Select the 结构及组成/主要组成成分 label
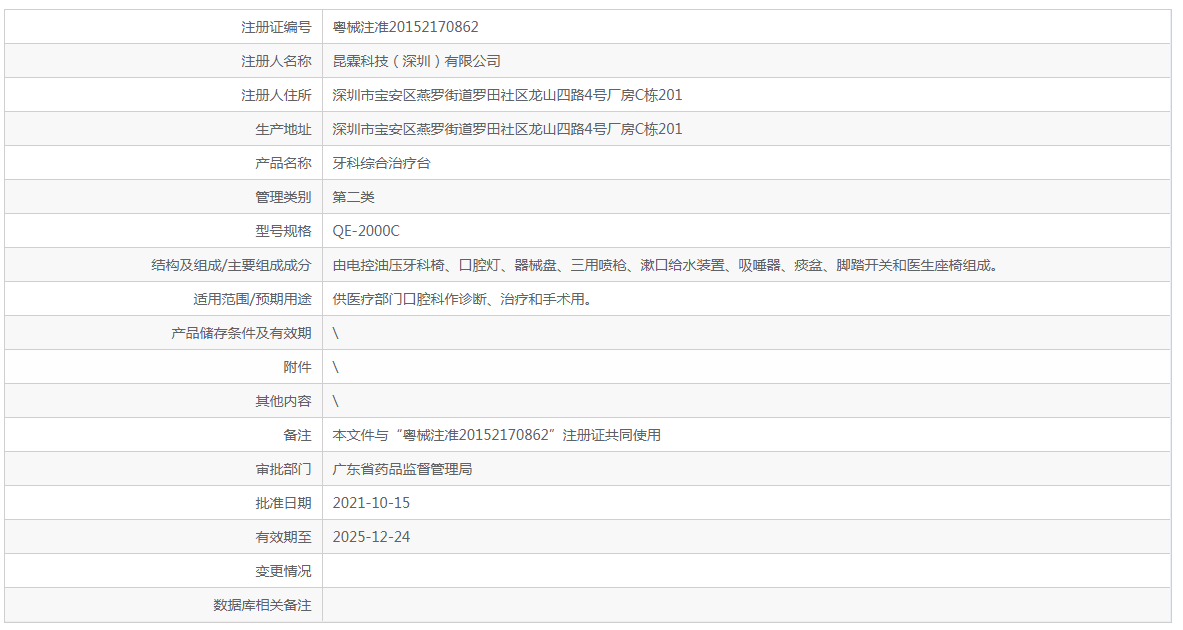Viewport: 1183px width, 630px height. pos(232,265)
